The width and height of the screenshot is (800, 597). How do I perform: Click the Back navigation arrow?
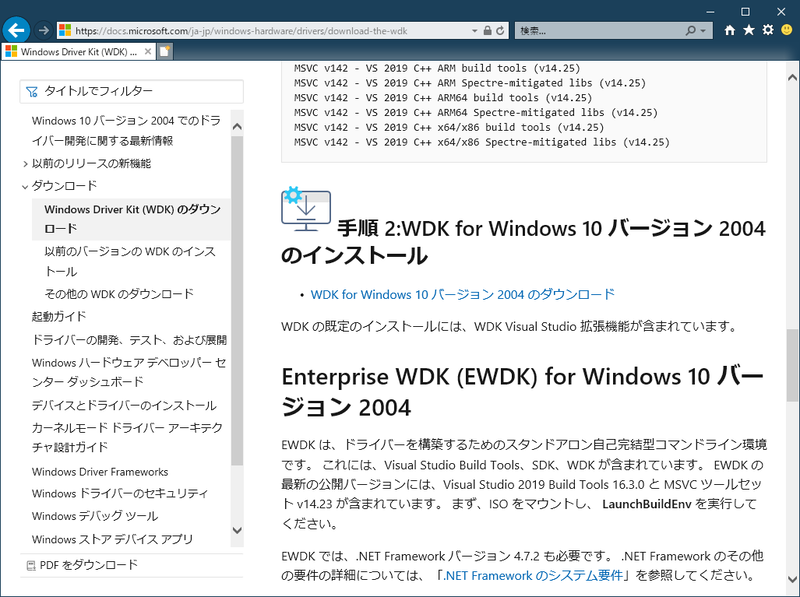[15, 30]
